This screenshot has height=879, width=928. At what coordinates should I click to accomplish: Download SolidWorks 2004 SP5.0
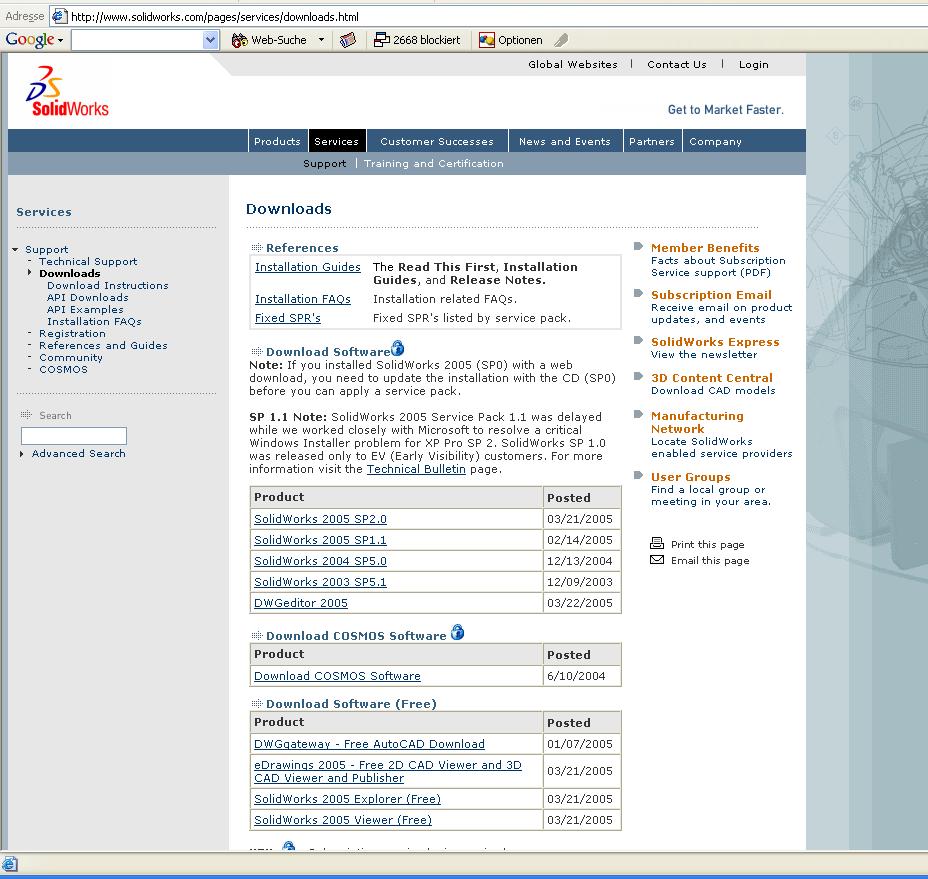(x=320, y=561)
